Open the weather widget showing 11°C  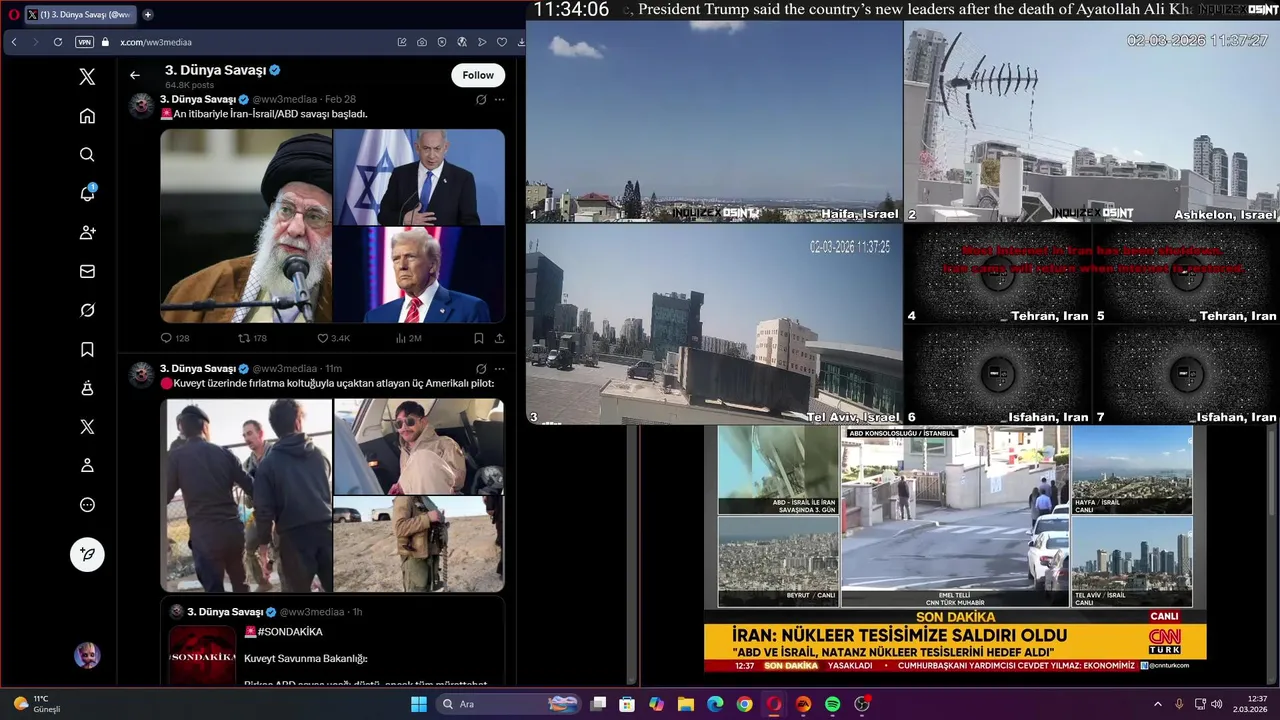coord(38,704)
